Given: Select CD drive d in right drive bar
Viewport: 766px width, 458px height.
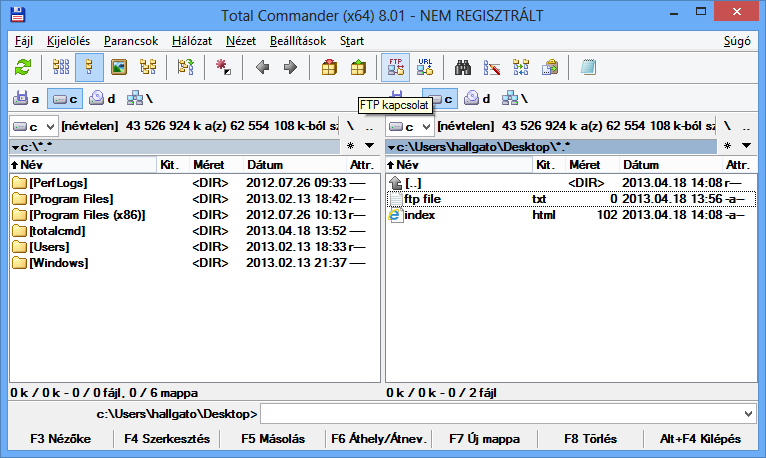Looking at the screenshot, I should coord(477,99).
